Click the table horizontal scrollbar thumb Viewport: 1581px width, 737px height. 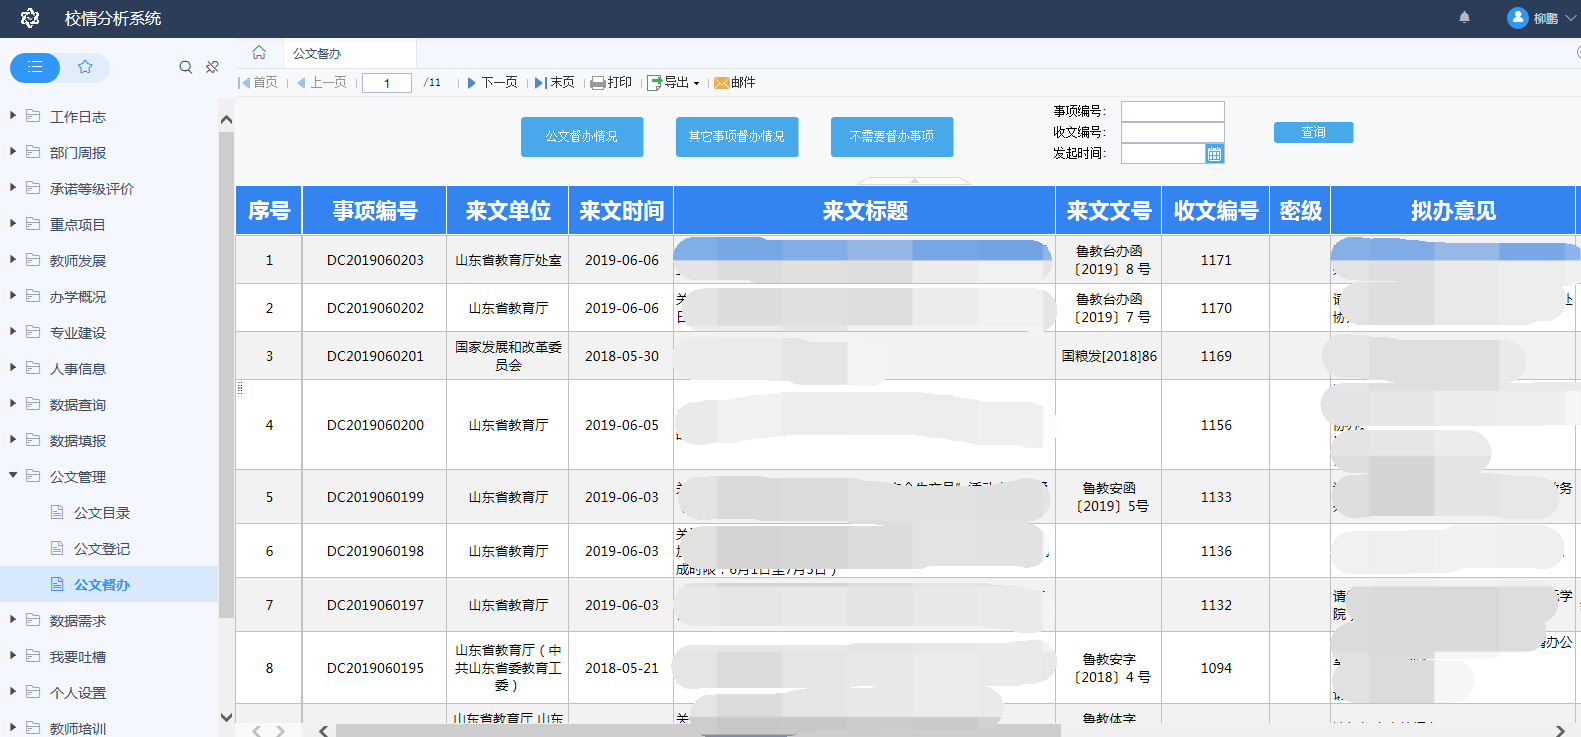(x=697, y=731)
